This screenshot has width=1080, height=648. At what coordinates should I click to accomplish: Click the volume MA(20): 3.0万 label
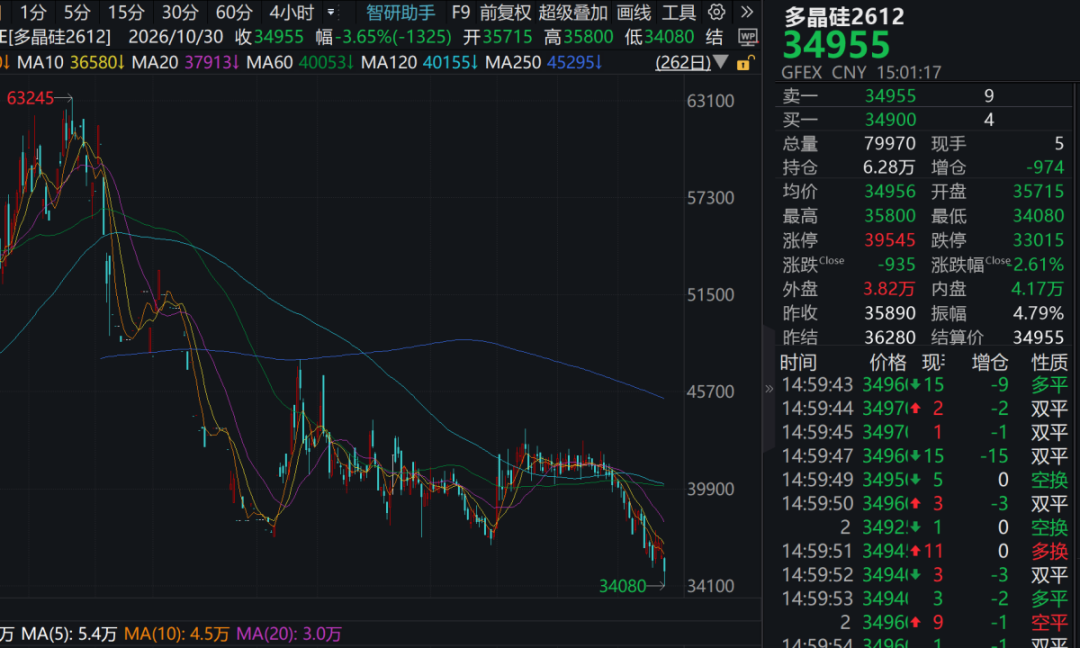(289, 634)
